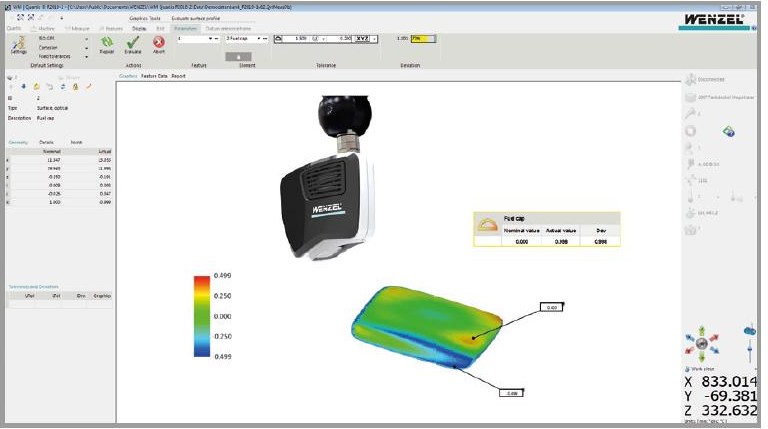The height and width of the screenshot is (429, 768).
Task: Click the green Repeat action icon
Action: pos(106,42)
